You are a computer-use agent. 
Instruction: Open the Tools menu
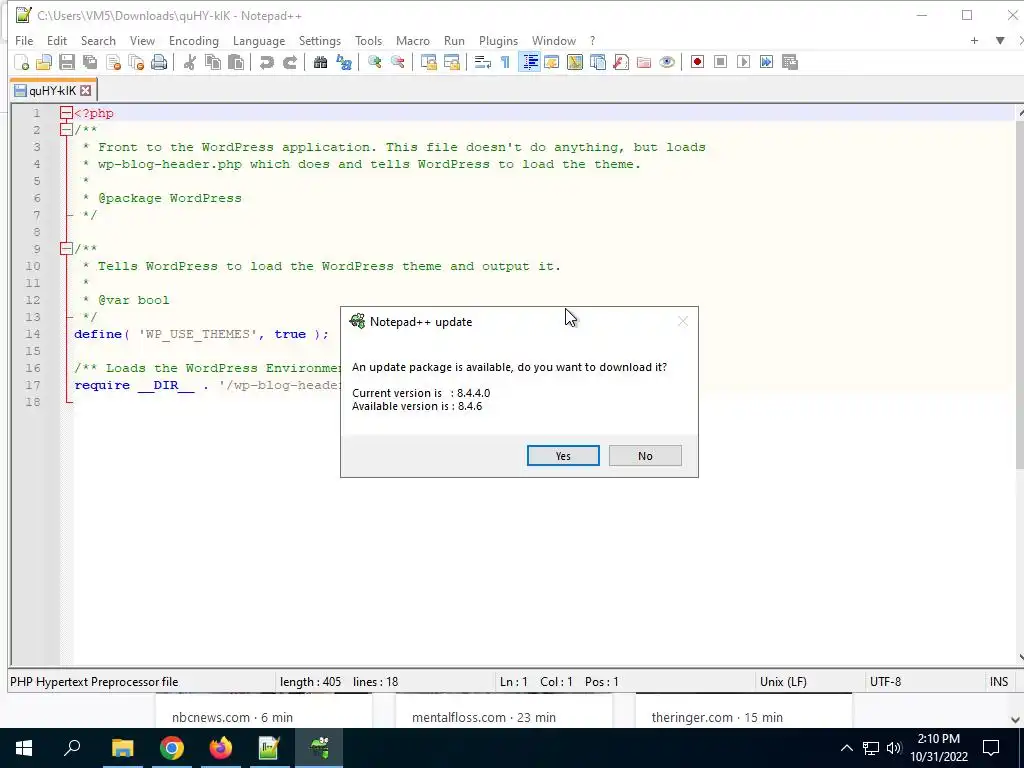(x=368, y=40)
